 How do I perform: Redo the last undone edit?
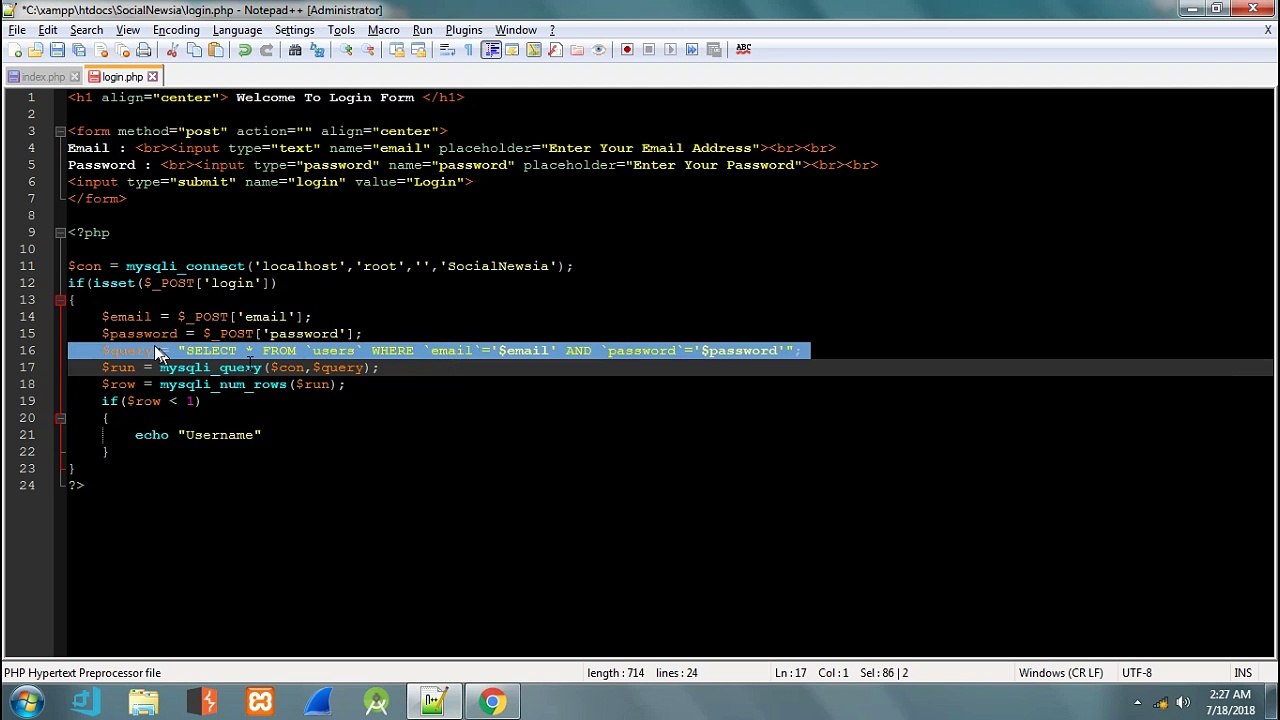point(267,49)
